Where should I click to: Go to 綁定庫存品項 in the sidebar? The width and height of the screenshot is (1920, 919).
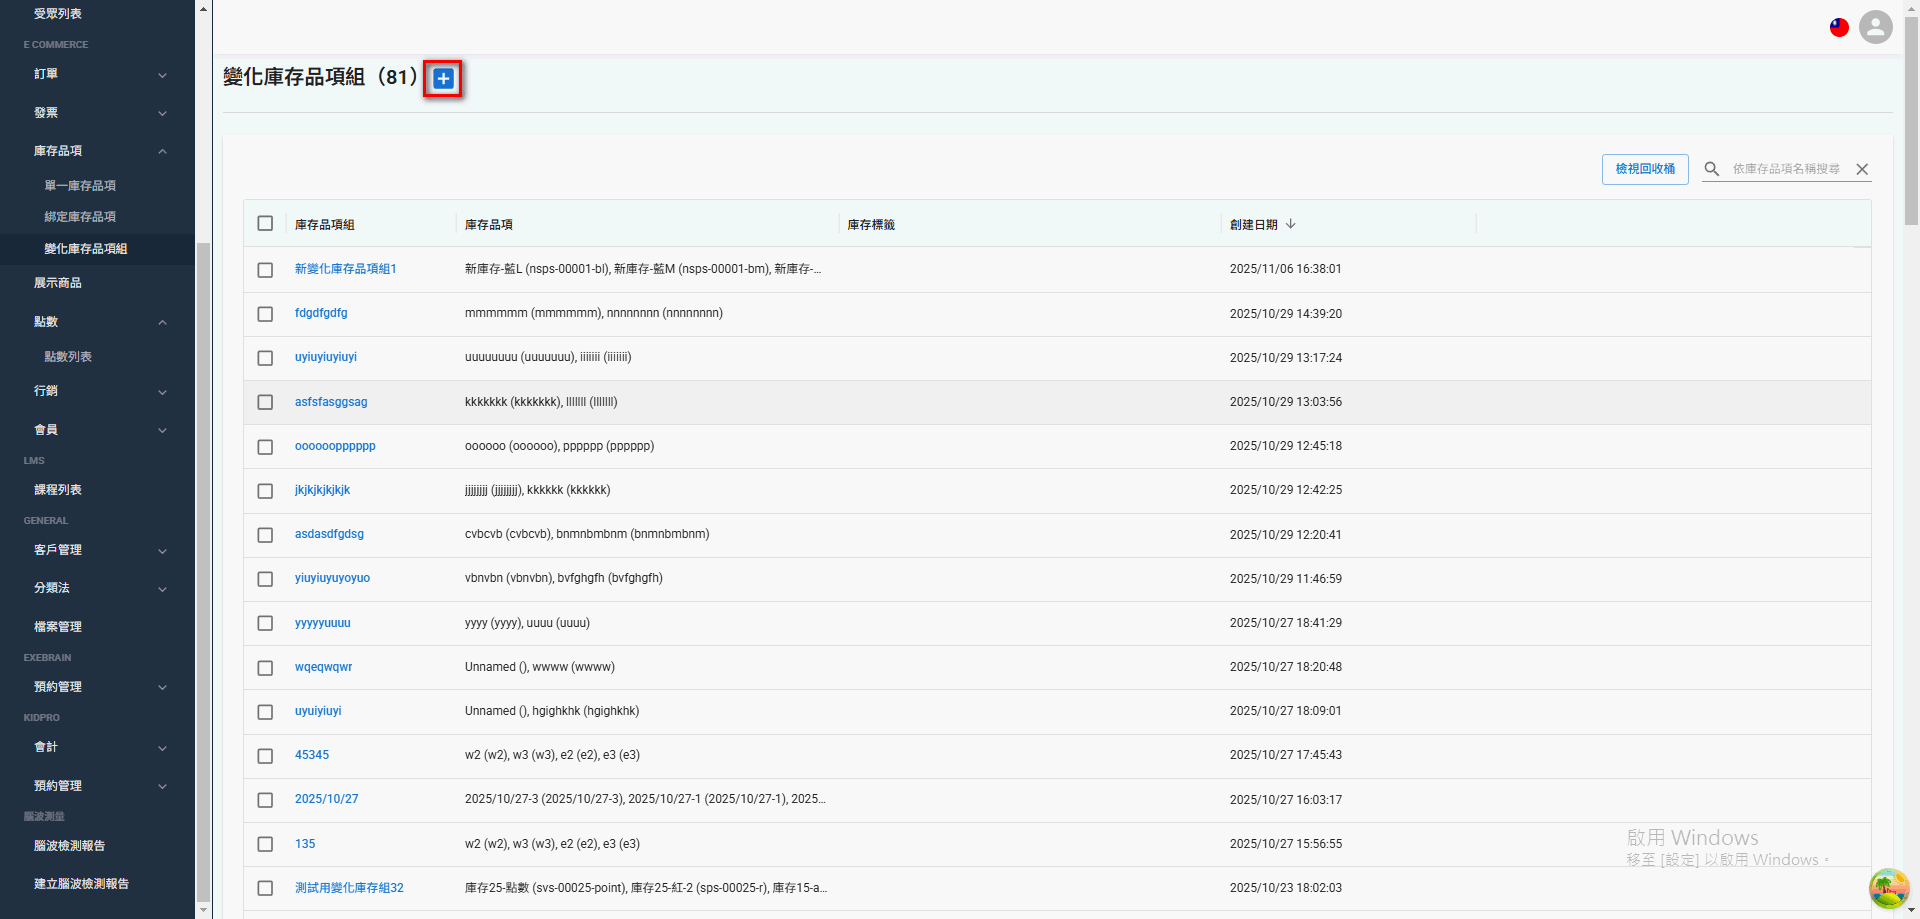point(80,217)
